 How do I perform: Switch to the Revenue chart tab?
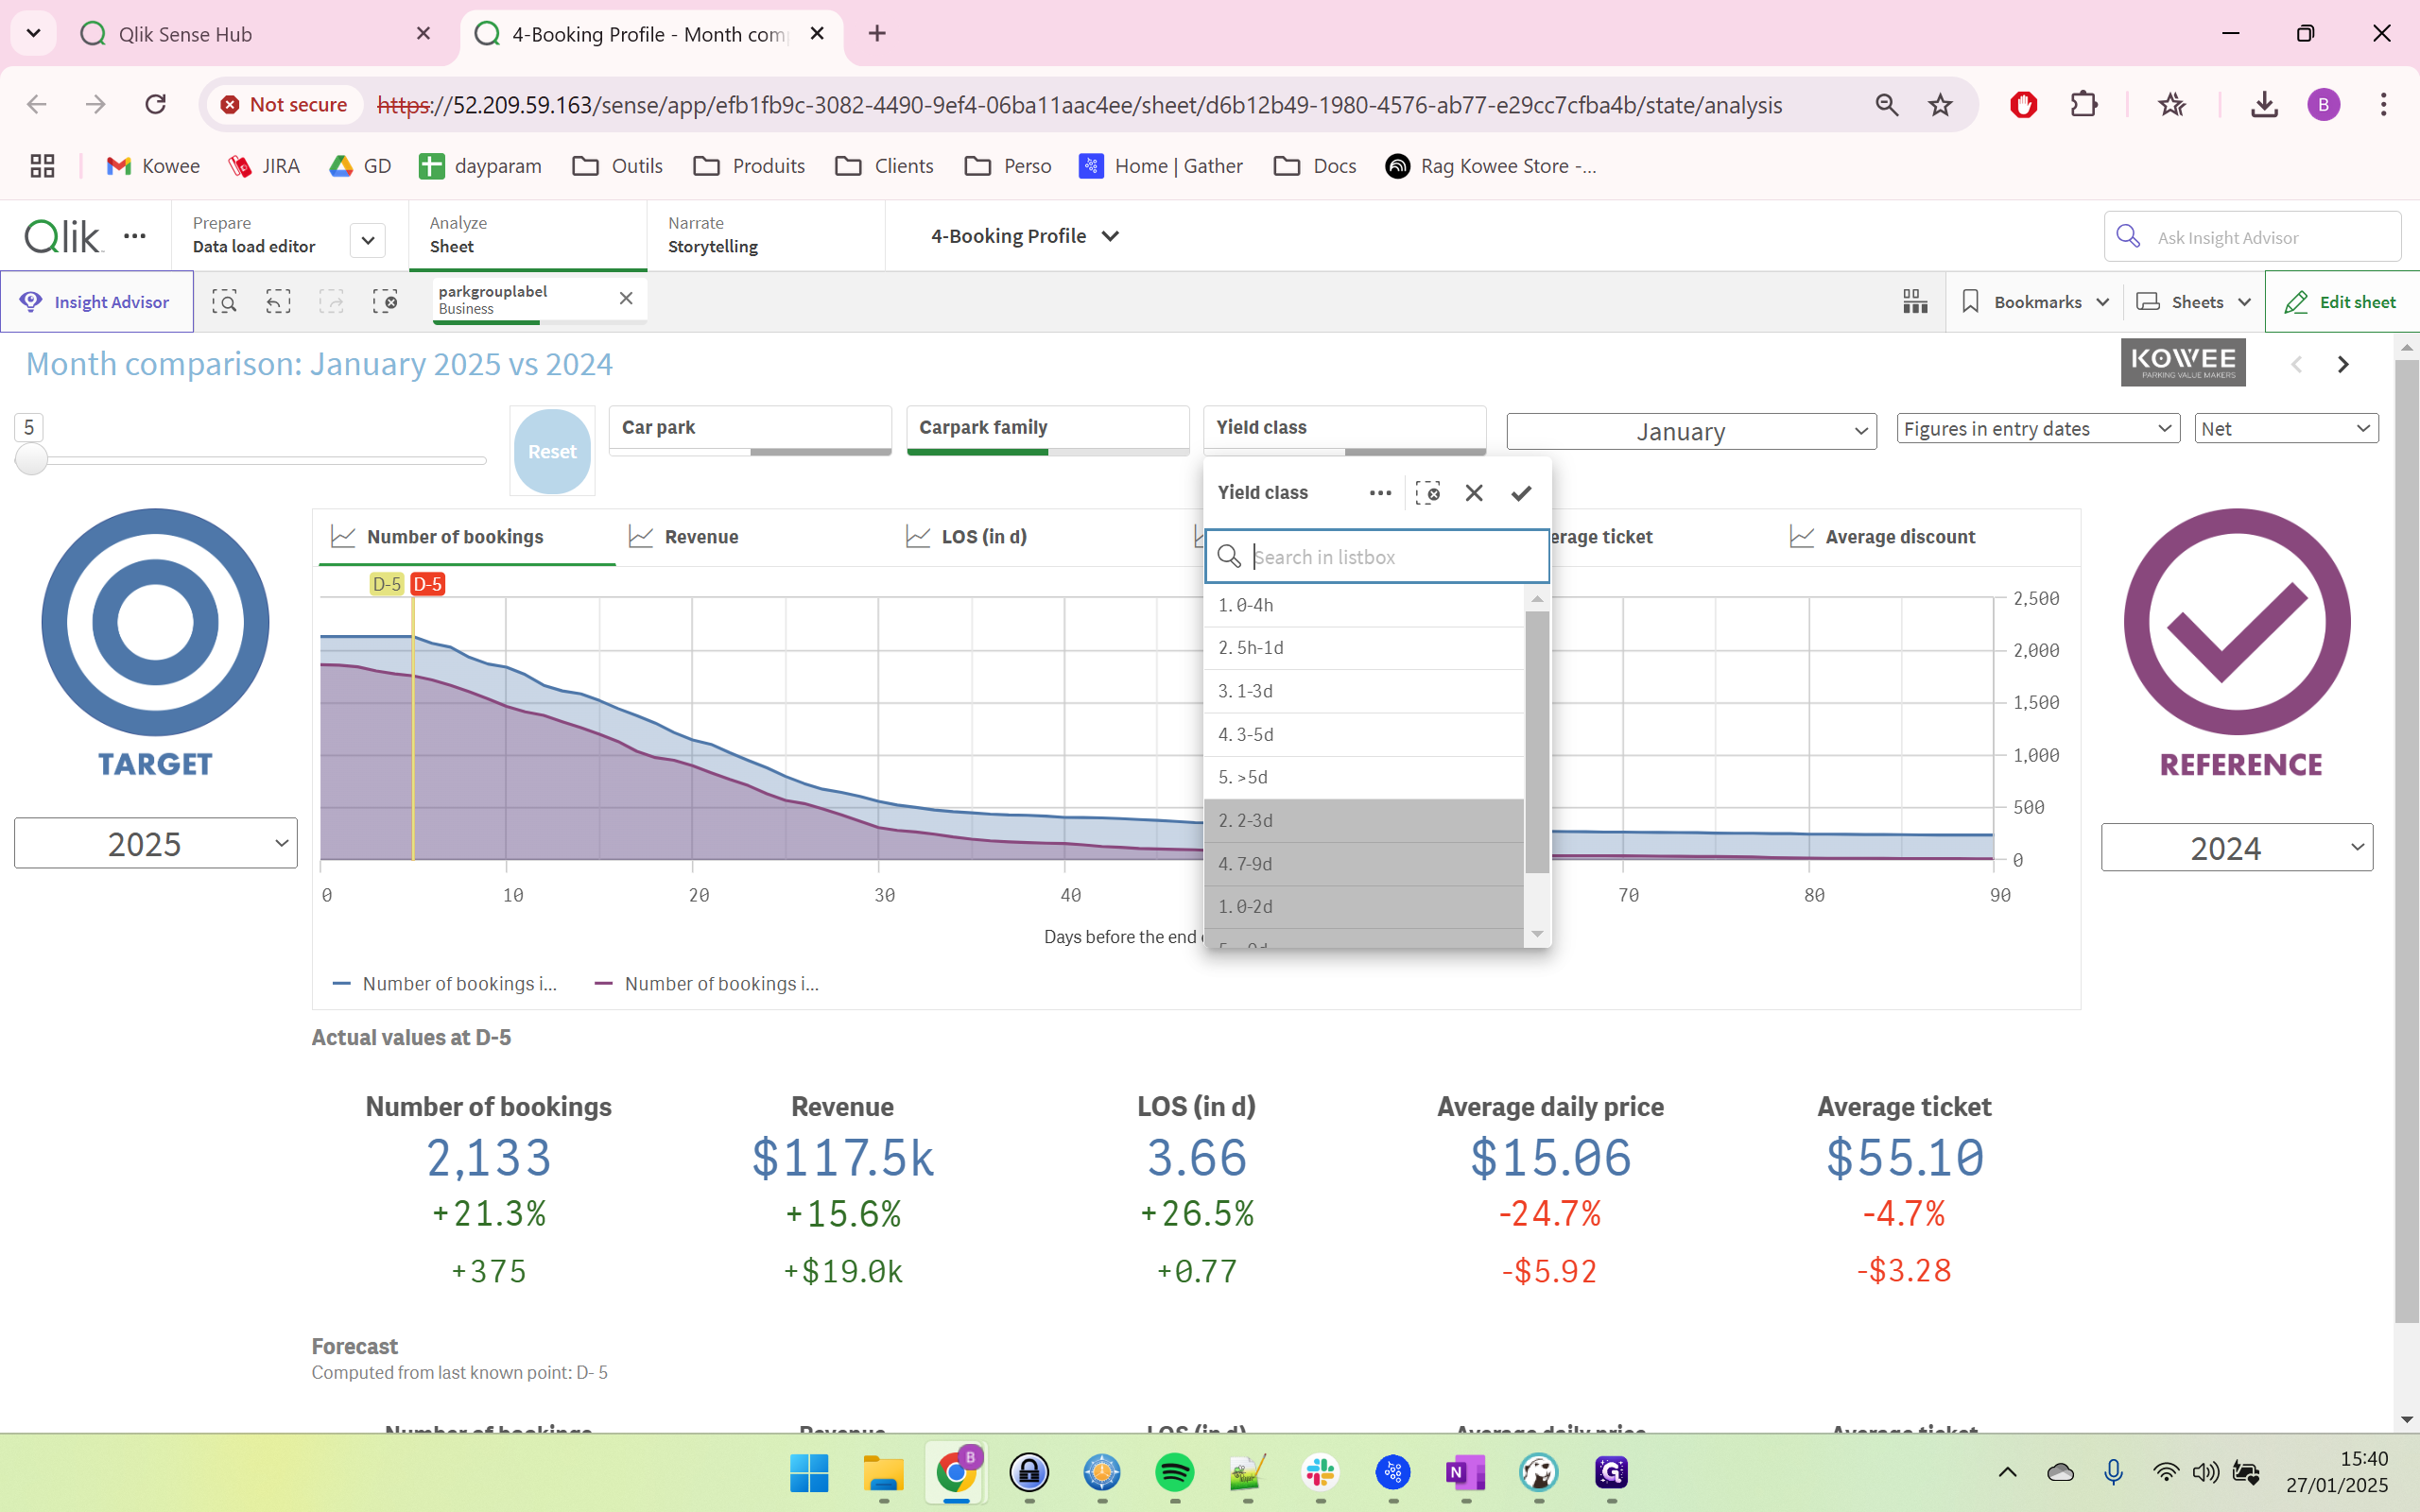click(700, 537)
